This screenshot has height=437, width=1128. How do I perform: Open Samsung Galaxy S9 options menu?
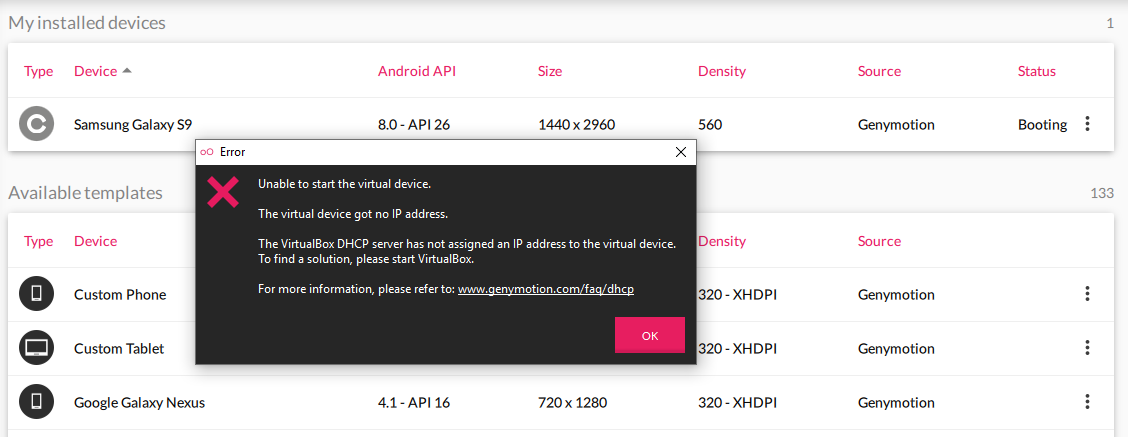click(x=1088, y=125)
